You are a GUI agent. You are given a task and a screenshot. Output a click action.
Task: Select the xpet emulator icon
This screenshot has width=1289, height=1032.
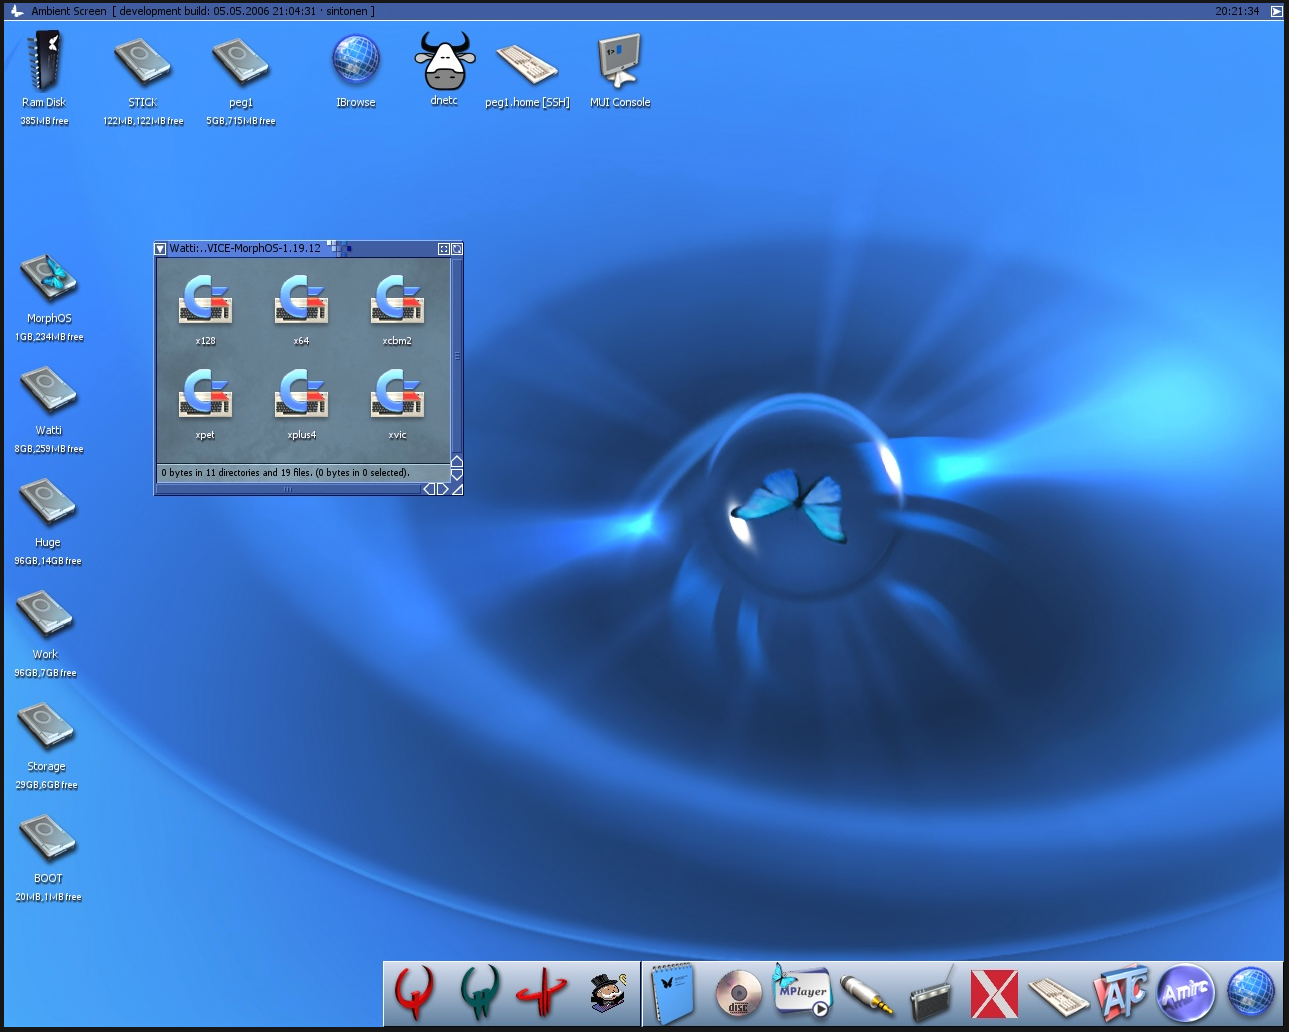pos(205,393)
